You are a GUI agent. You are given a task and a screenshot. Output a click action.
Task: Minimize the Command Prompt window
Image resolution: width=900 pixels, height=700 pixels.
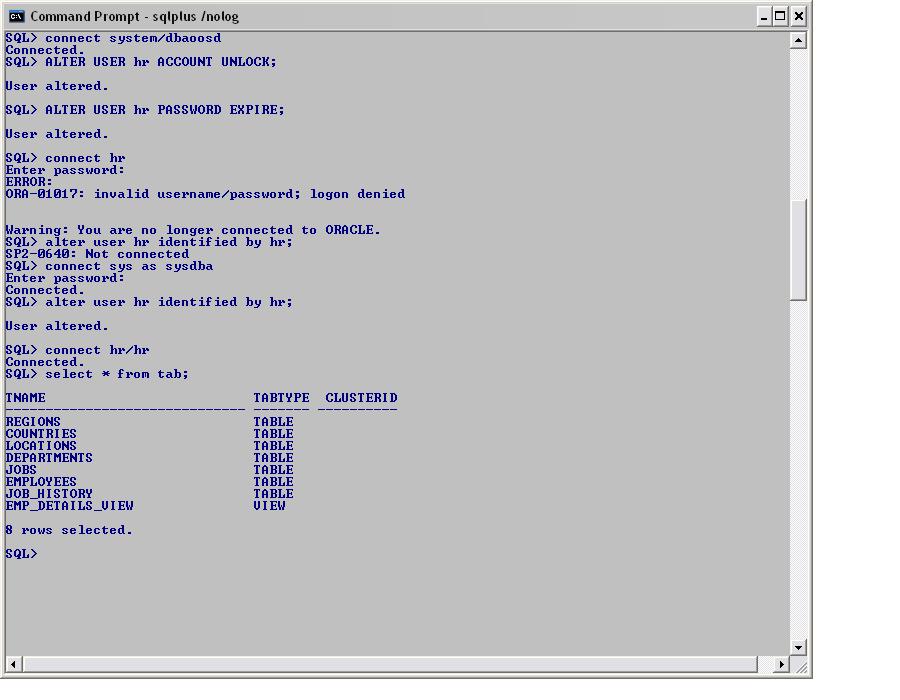tap(764, 16)
